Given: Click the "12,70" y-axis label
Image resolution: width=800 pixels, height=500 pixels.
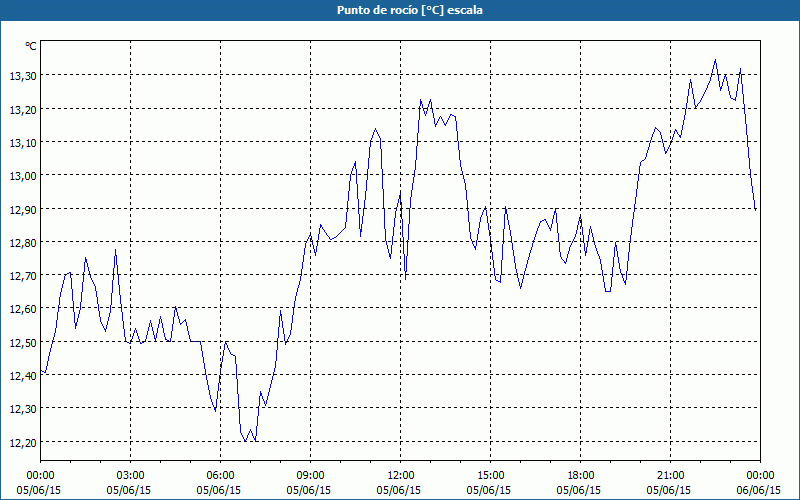Looking at the screenshot, I should [23, 276].
